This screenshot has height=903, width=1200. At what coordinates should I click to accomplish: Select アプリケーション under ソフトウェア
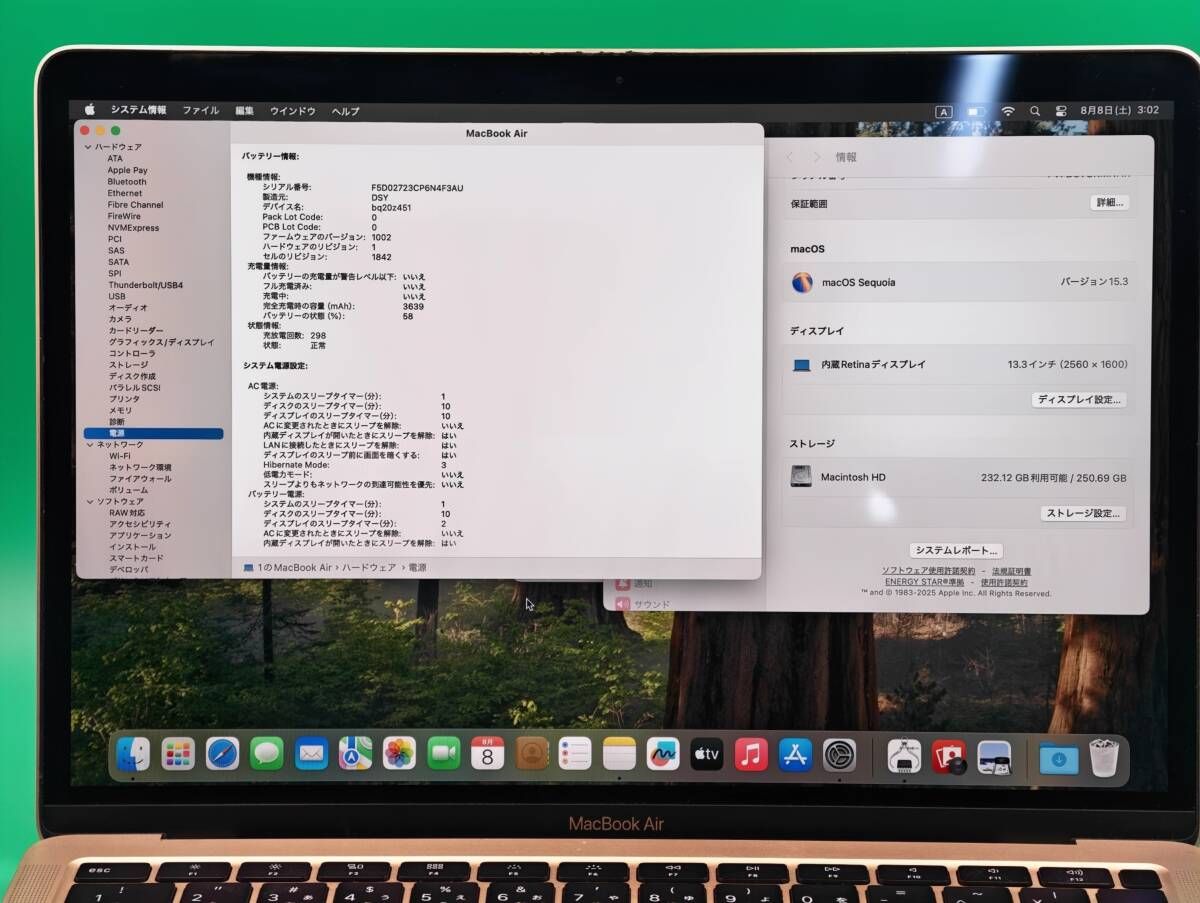pos(140,536)
